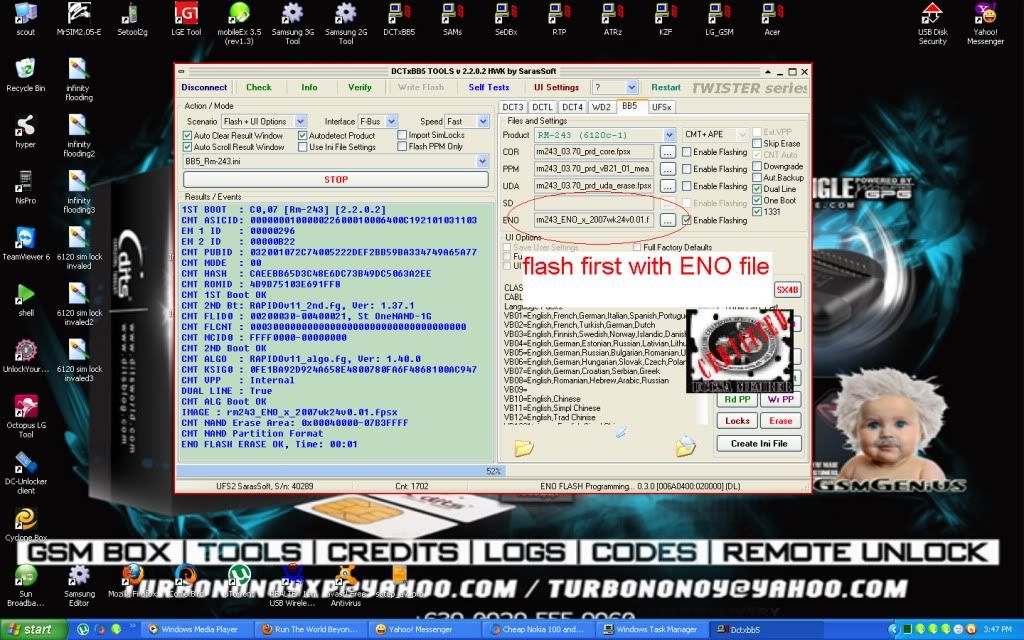Viewport: 1024px width, 640px height.
Task: Toggle Auto Scroll Result Window checkbox
Action: click(187, 147)
